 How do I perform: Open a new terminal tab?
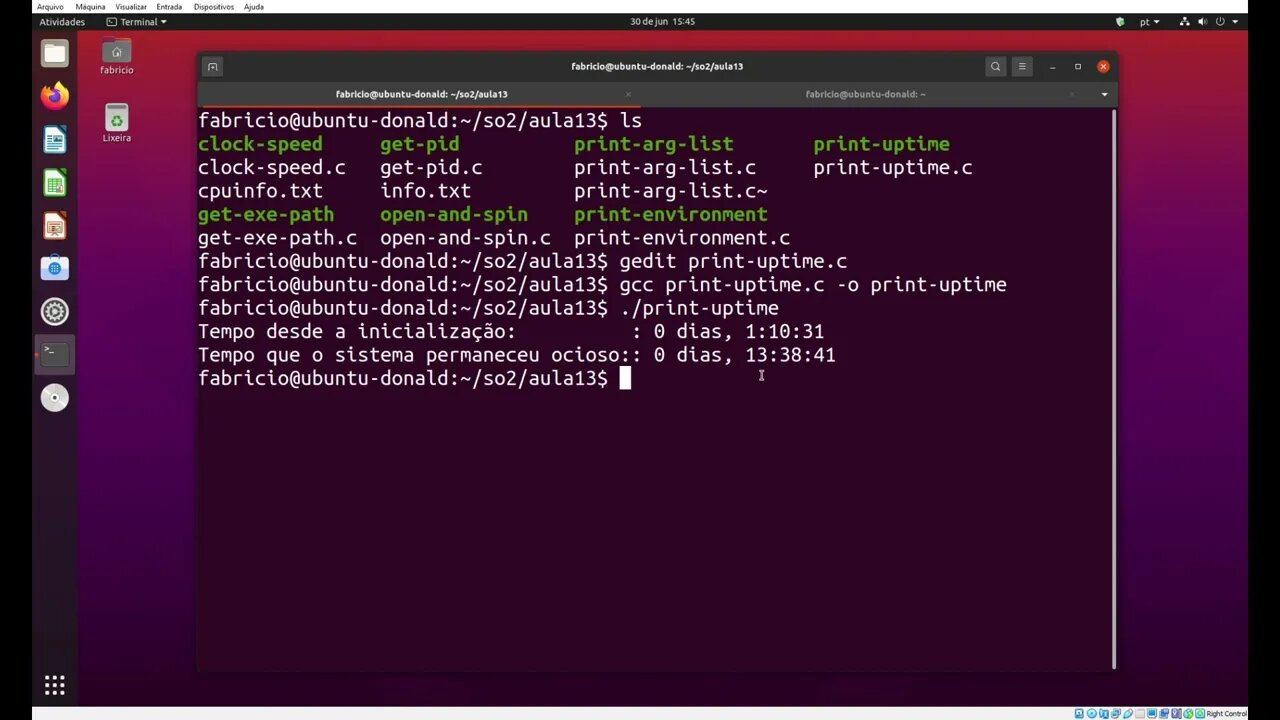click(212, 67)
